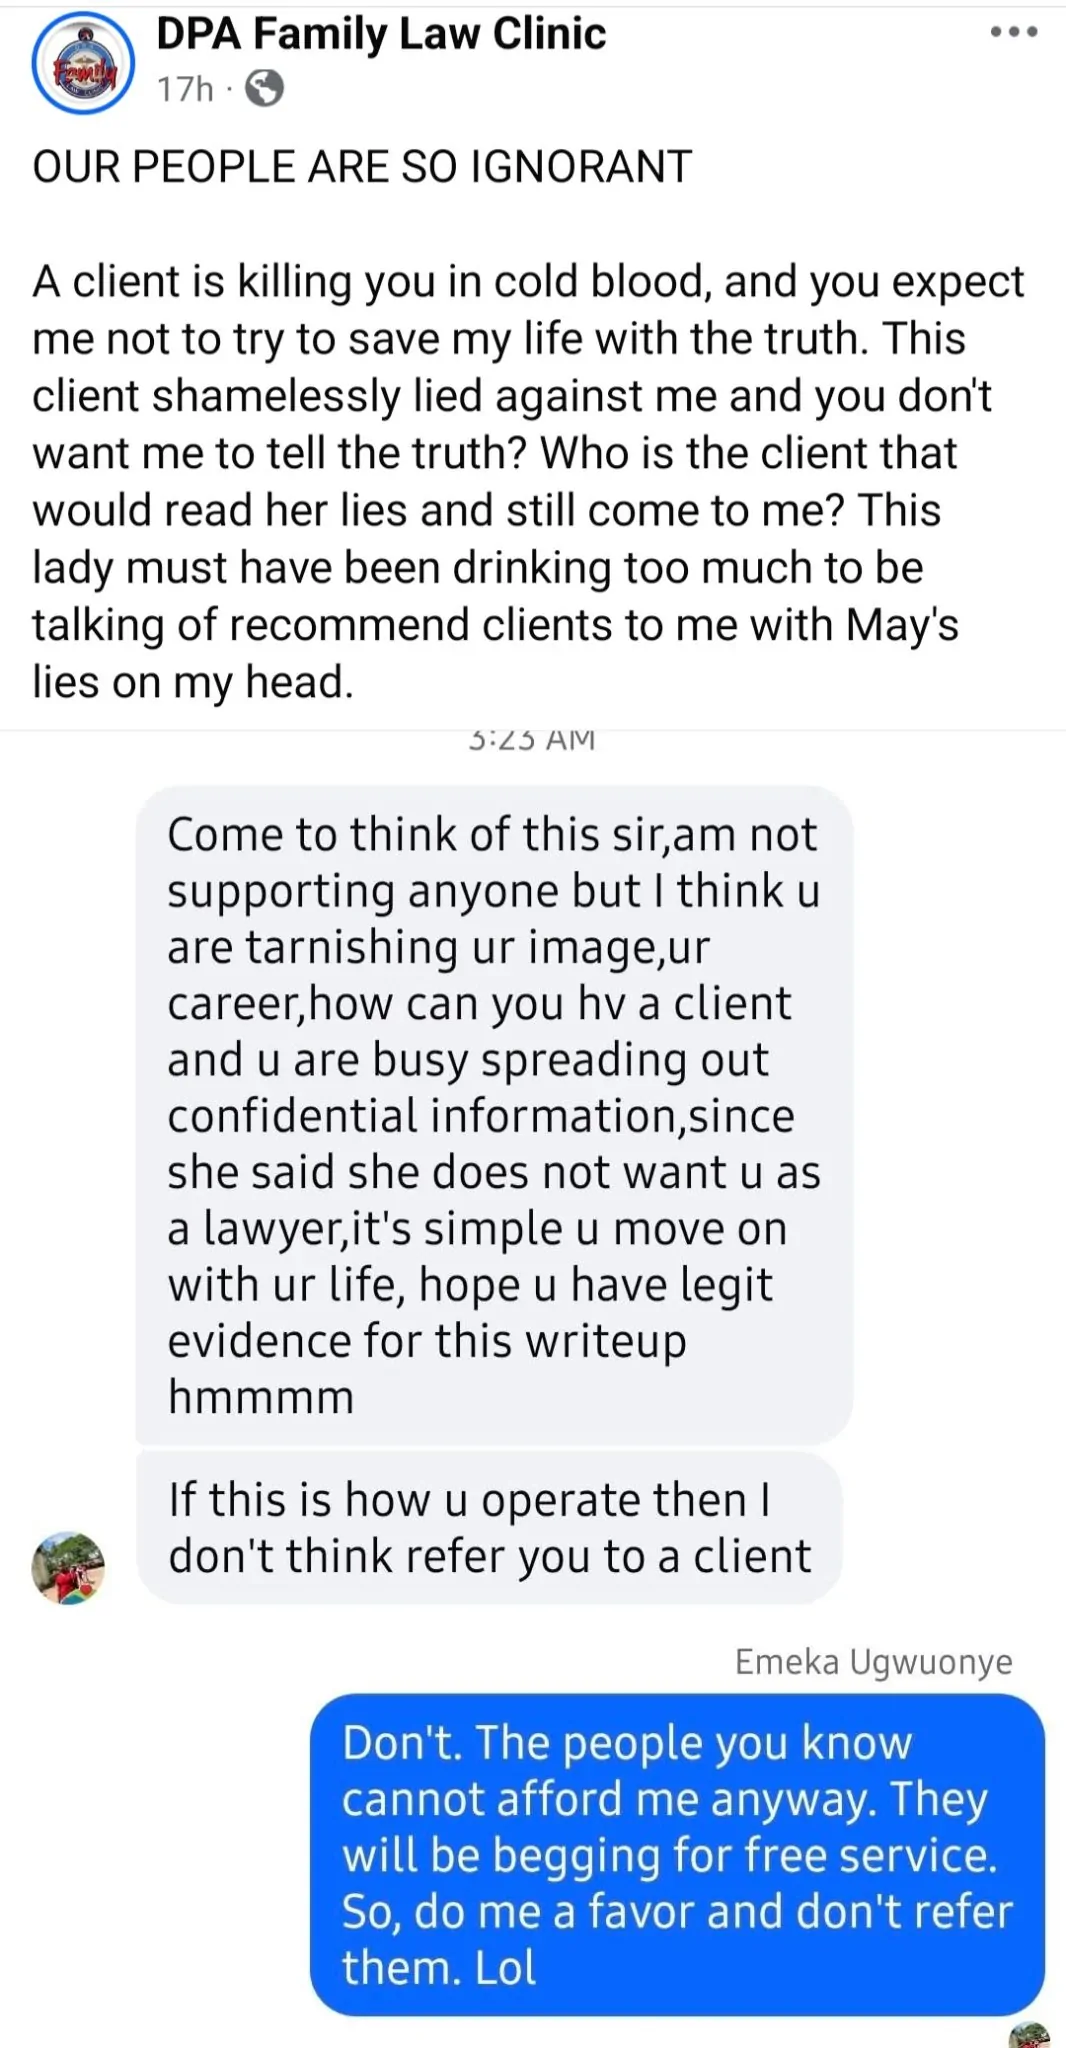Image resolution: width=1066 pixels, height=2048 pixels.
Task: Tap the small avatar at bottom right corner
Action: coord(1029,2034)
